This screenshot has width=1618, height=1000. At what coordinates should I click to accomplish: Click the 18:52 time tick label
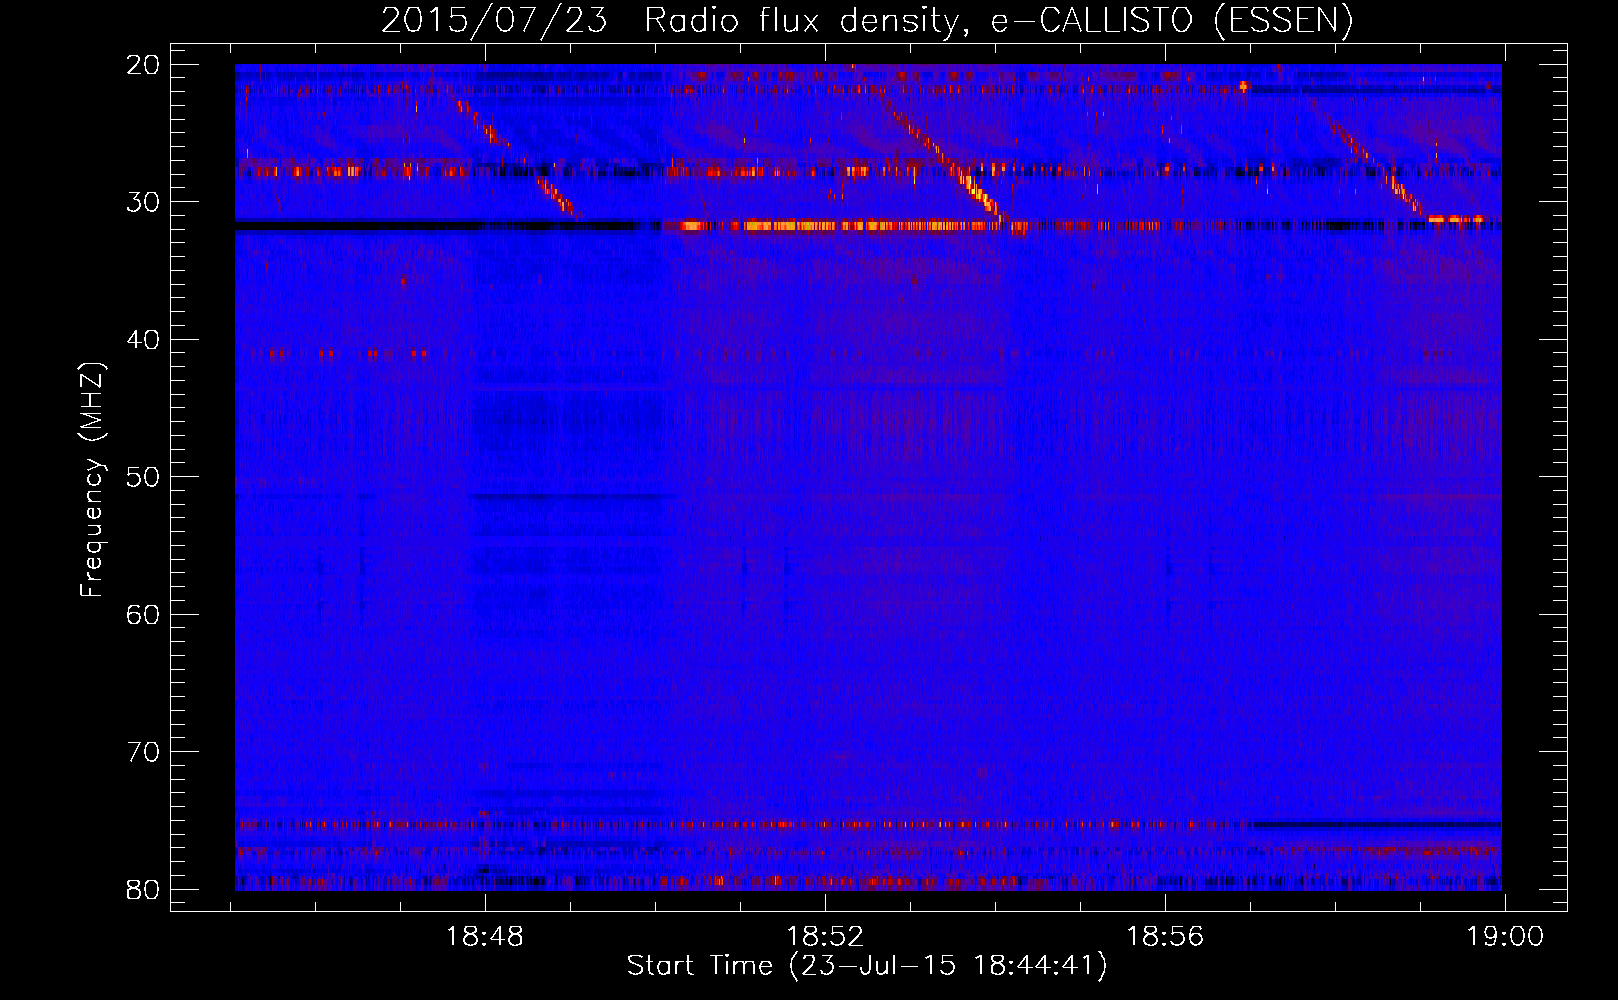click(x=825, y=937)
